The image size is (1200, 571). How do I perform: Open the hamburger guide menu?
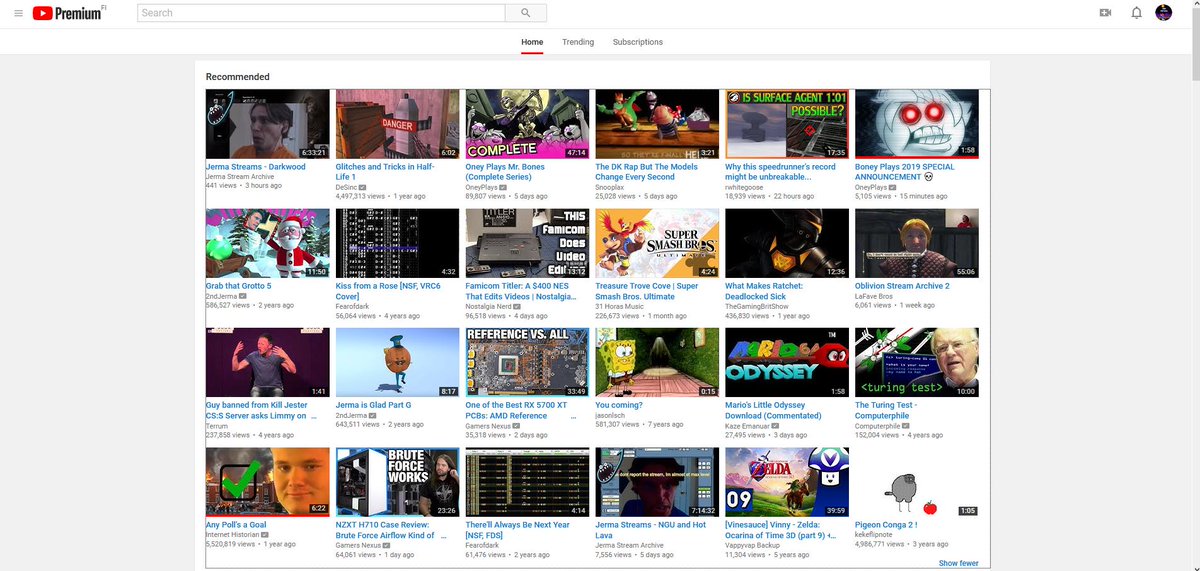click(x=18, y=13)
